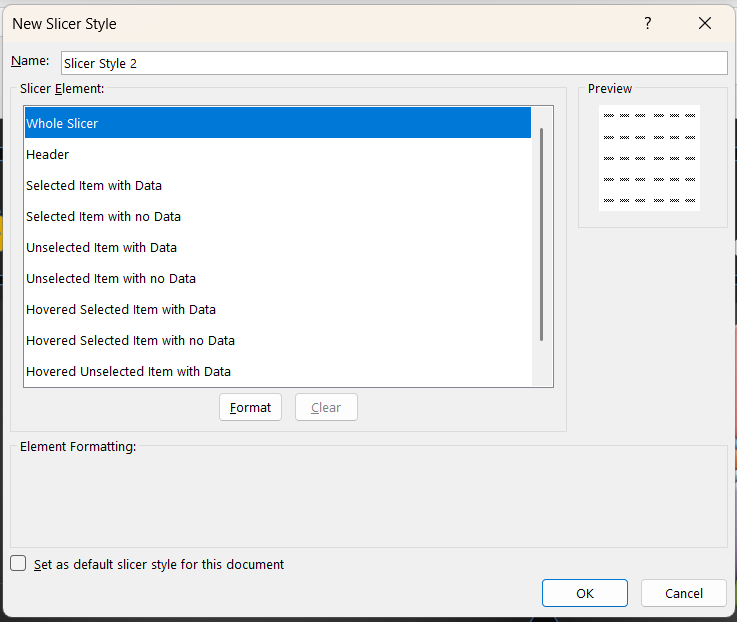737x622 pixels.
Task: Select Header in the element list
Action: click(278, 154)
